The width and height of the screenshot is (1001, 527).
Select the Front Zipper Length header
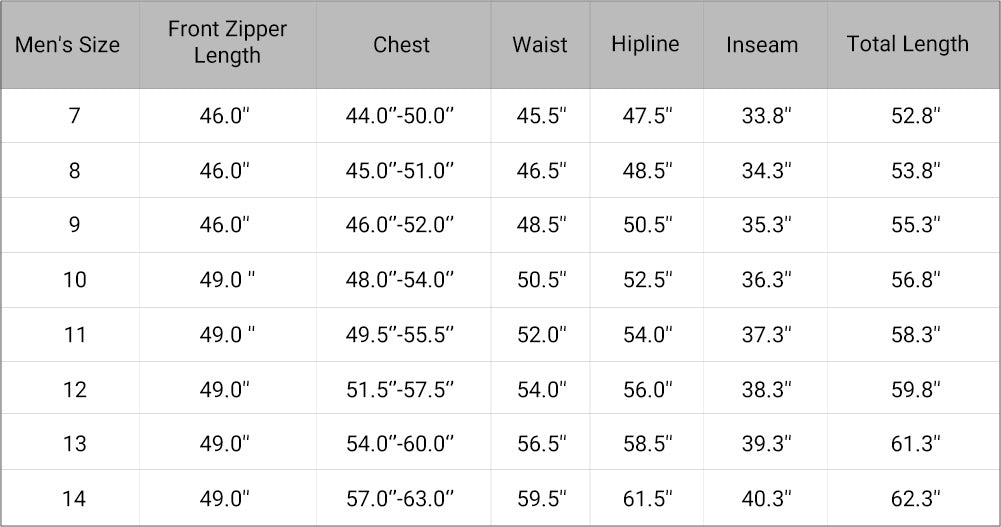[x=227, y=43]
